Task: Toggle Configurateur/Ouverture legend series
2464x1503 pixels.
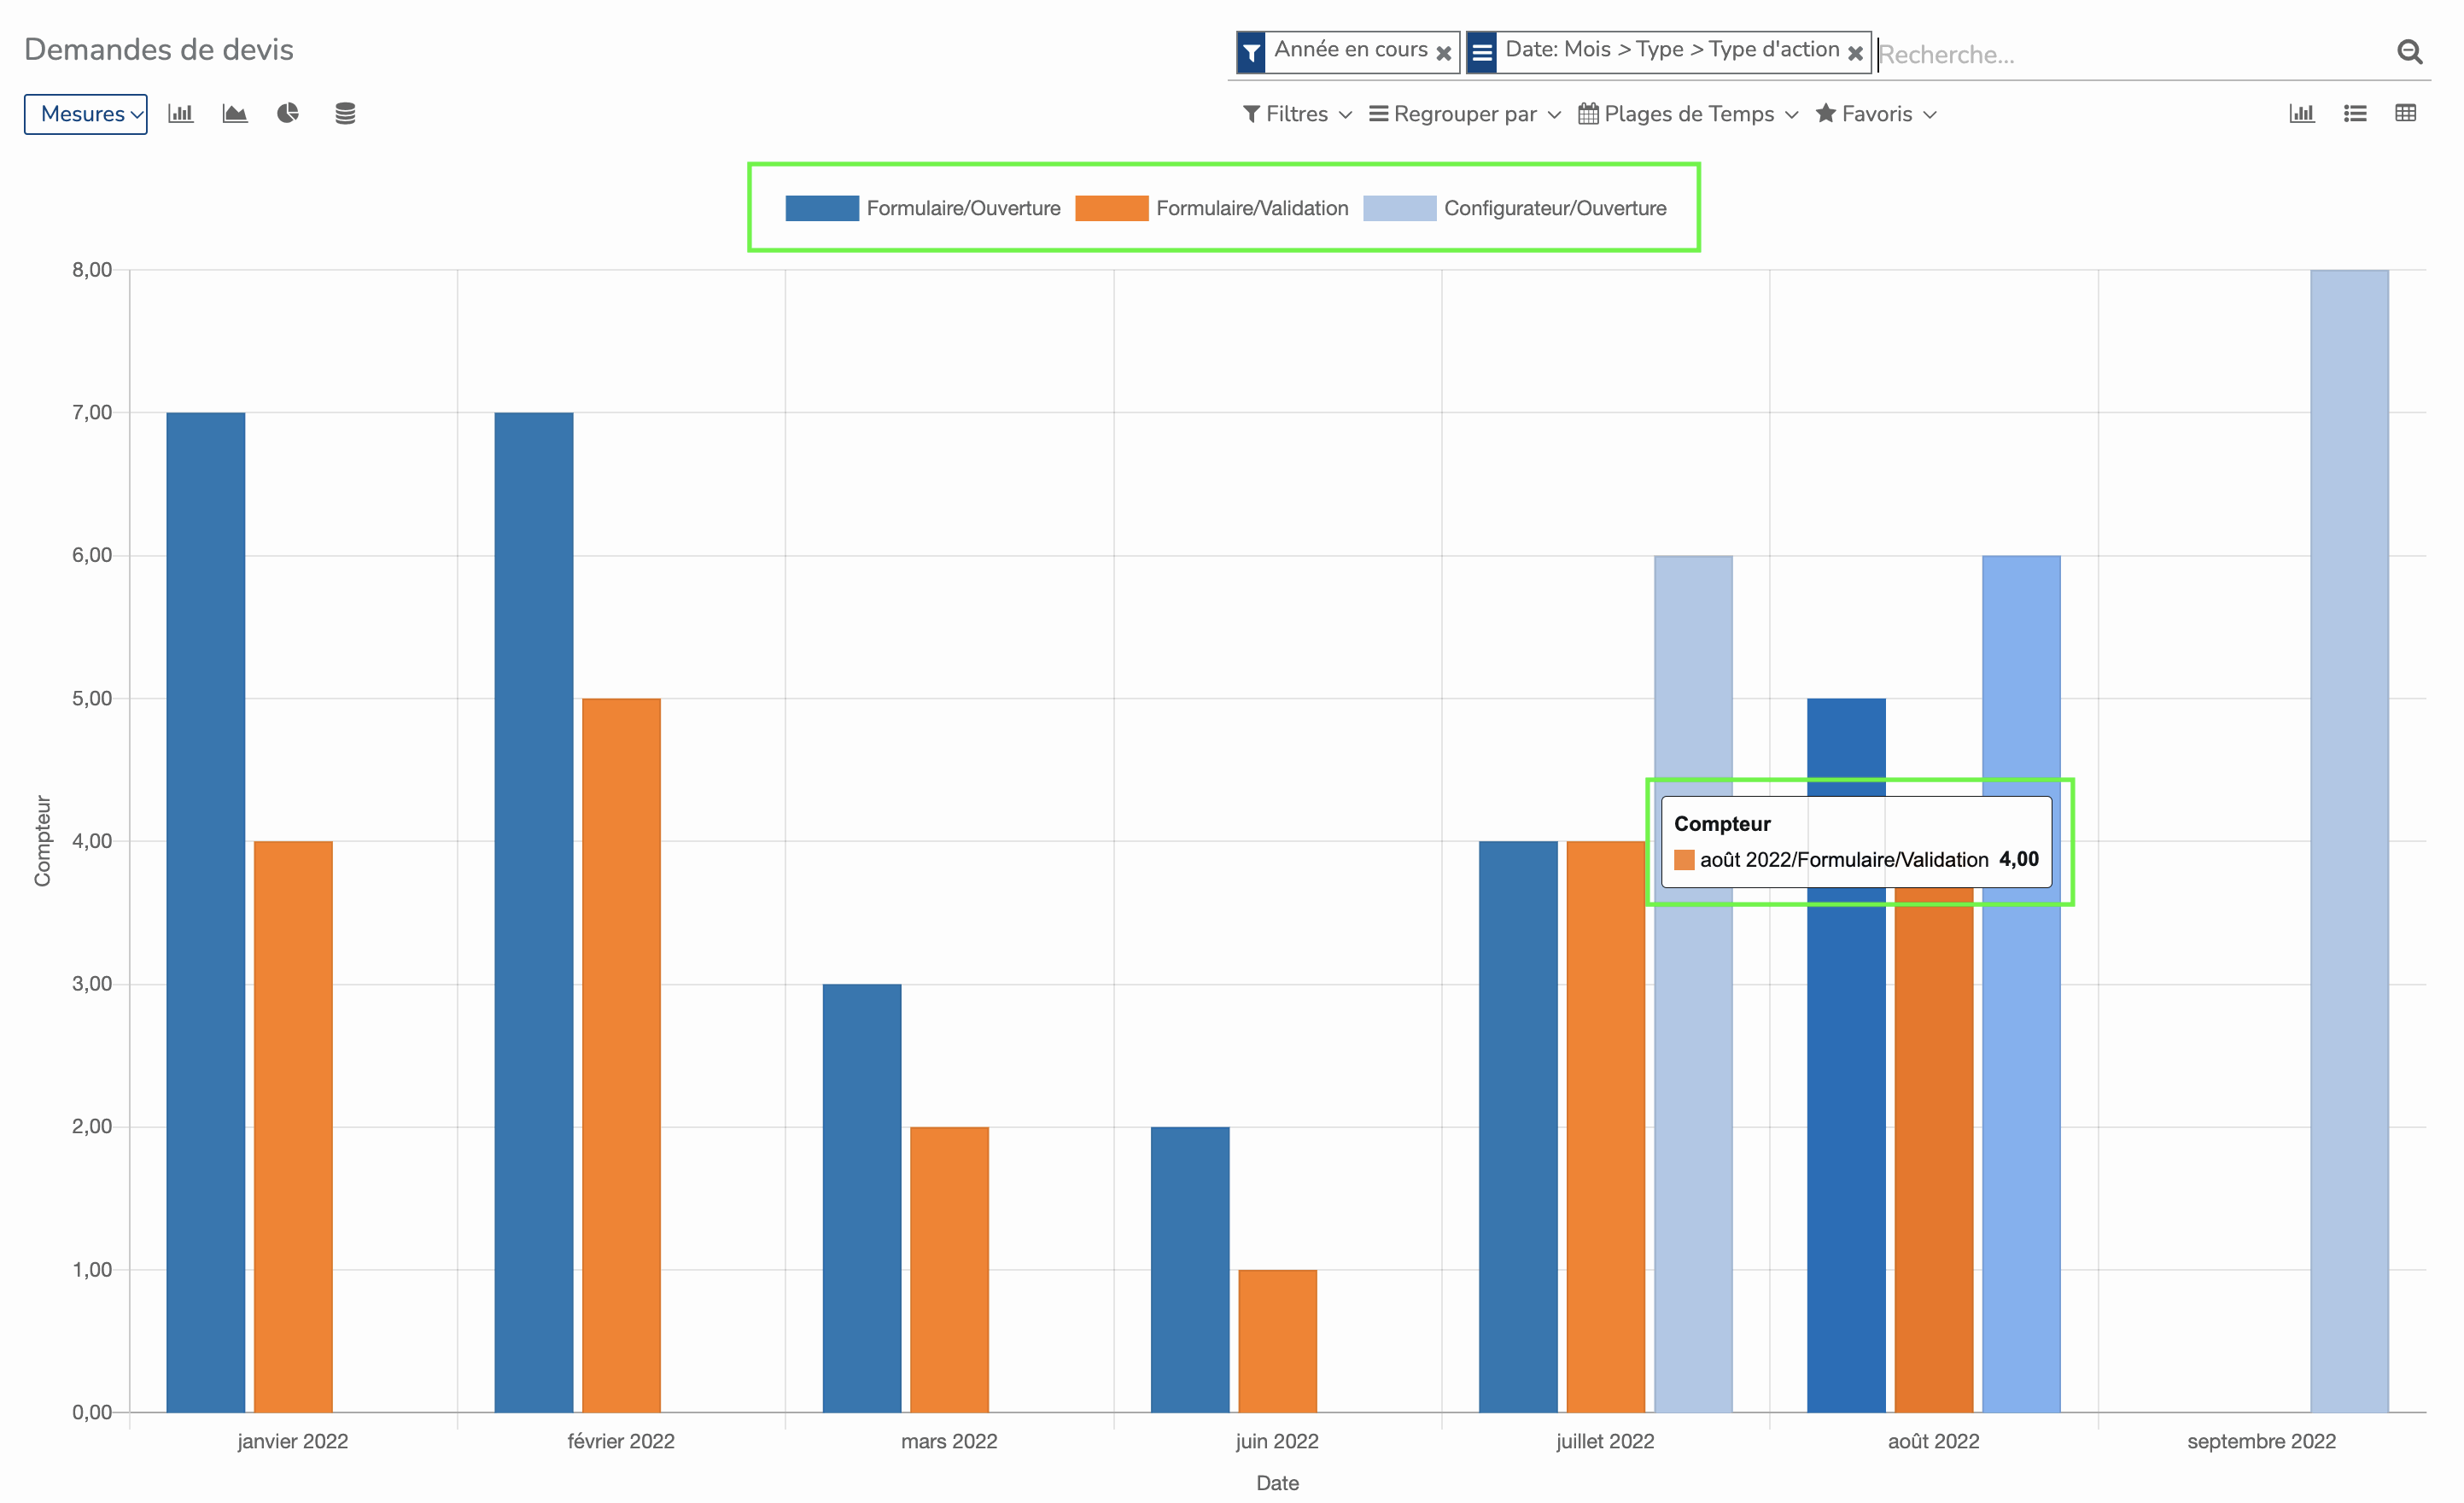Action: [x=1515, y=208]
